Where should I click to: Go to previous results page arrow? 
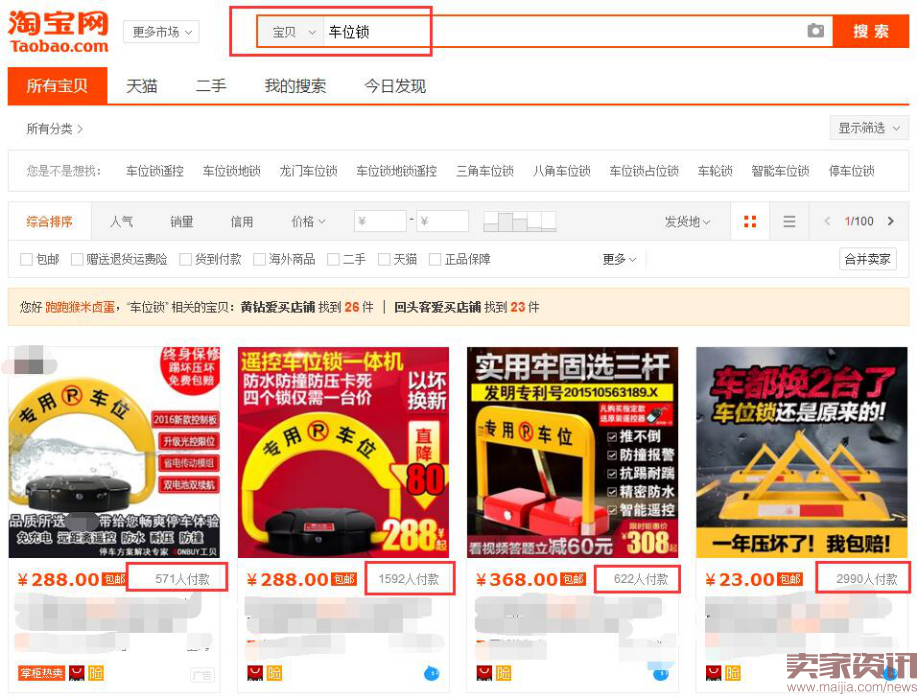[x=826, y=221]
